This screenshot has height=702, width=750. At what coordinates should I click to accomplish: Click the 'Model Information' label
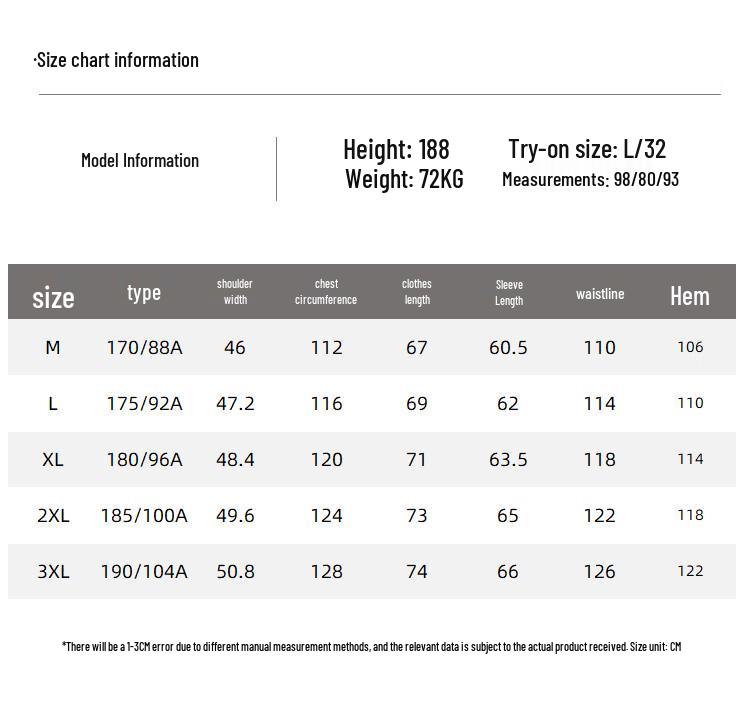(x=140, y=160)
